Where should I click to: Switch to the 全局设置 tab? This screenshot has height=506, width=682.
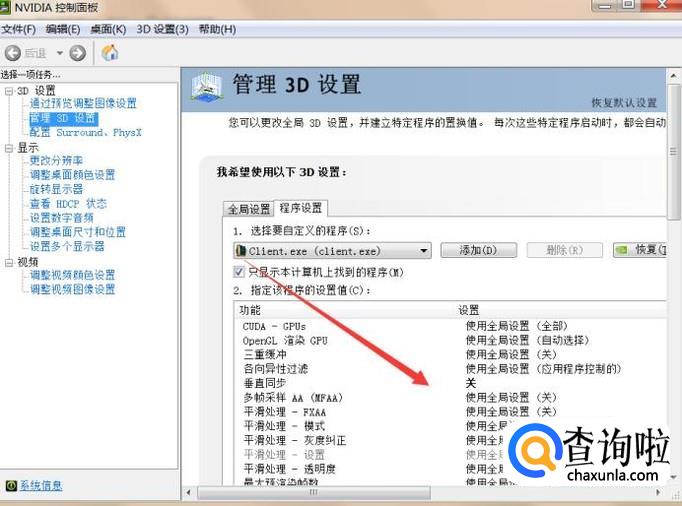click(249, 209)
